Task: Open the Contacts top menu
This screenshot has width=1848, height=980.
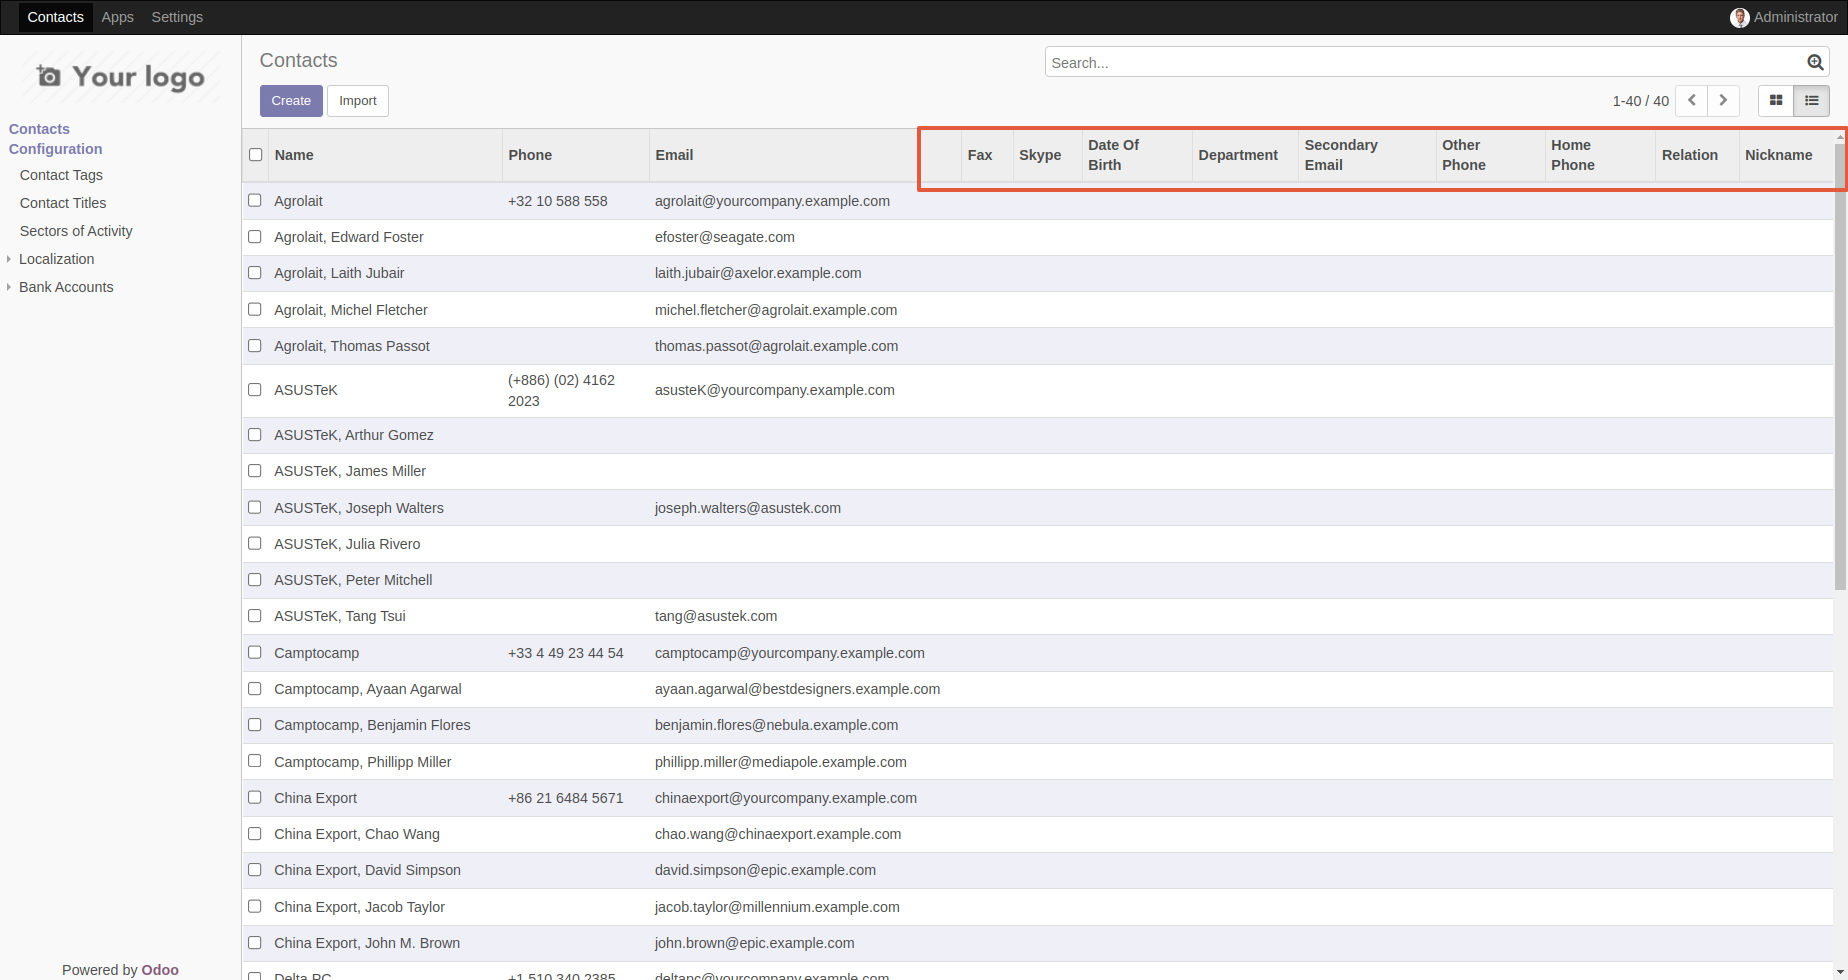Action: click(56, 17)
